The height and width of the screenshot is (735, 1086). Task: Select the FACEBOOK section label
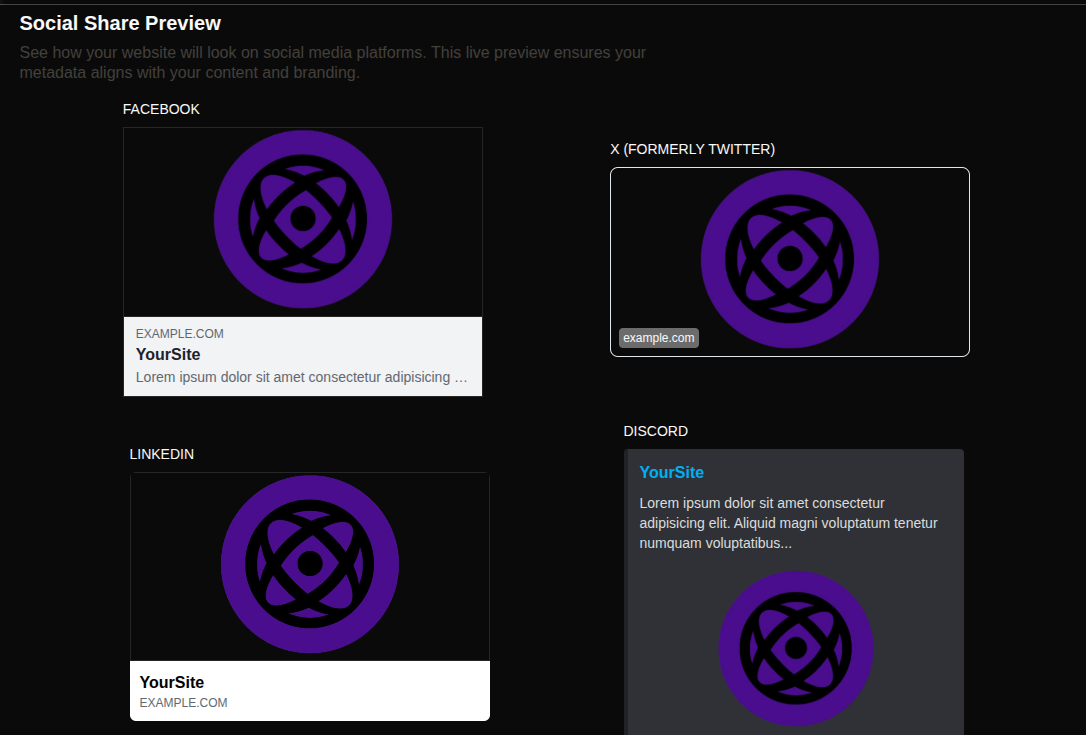[x=161, y=109]
